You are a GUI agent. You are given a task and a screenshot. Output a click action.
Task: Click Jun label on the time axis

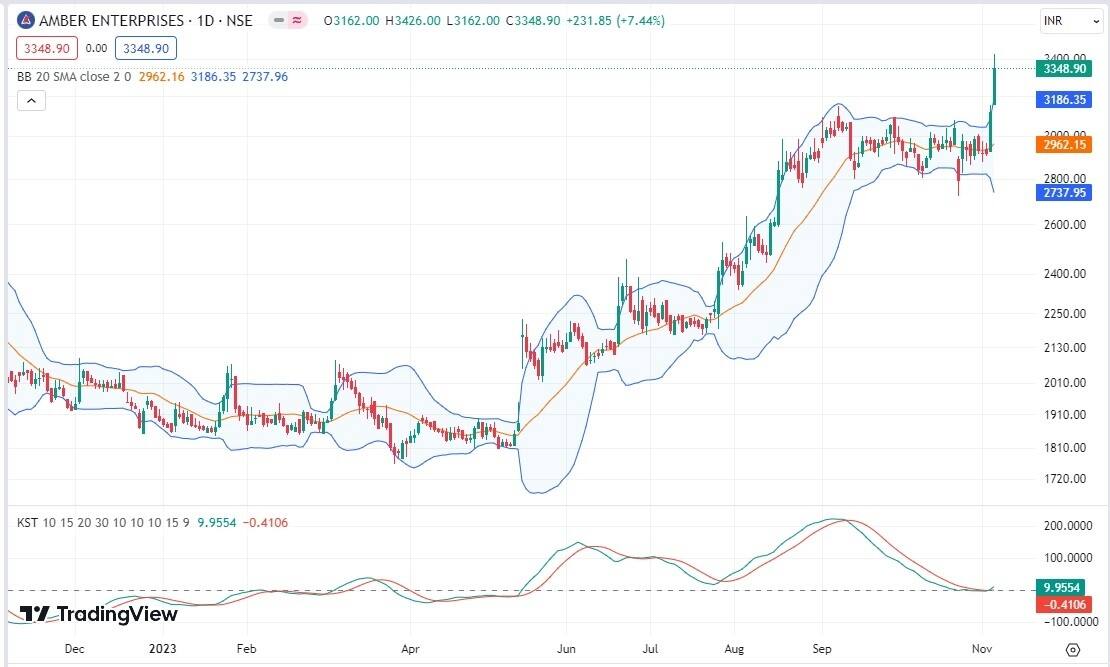(566, 649)
